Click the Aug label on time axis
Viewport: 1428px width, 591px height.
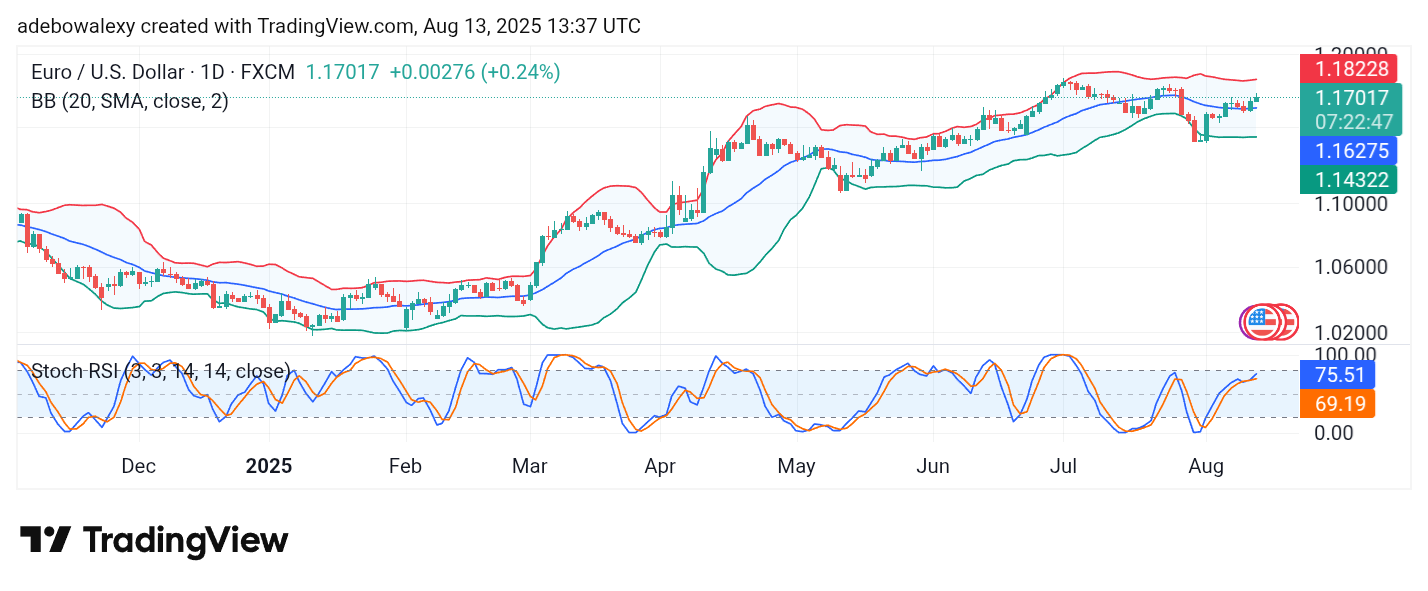coord(1207,466)
